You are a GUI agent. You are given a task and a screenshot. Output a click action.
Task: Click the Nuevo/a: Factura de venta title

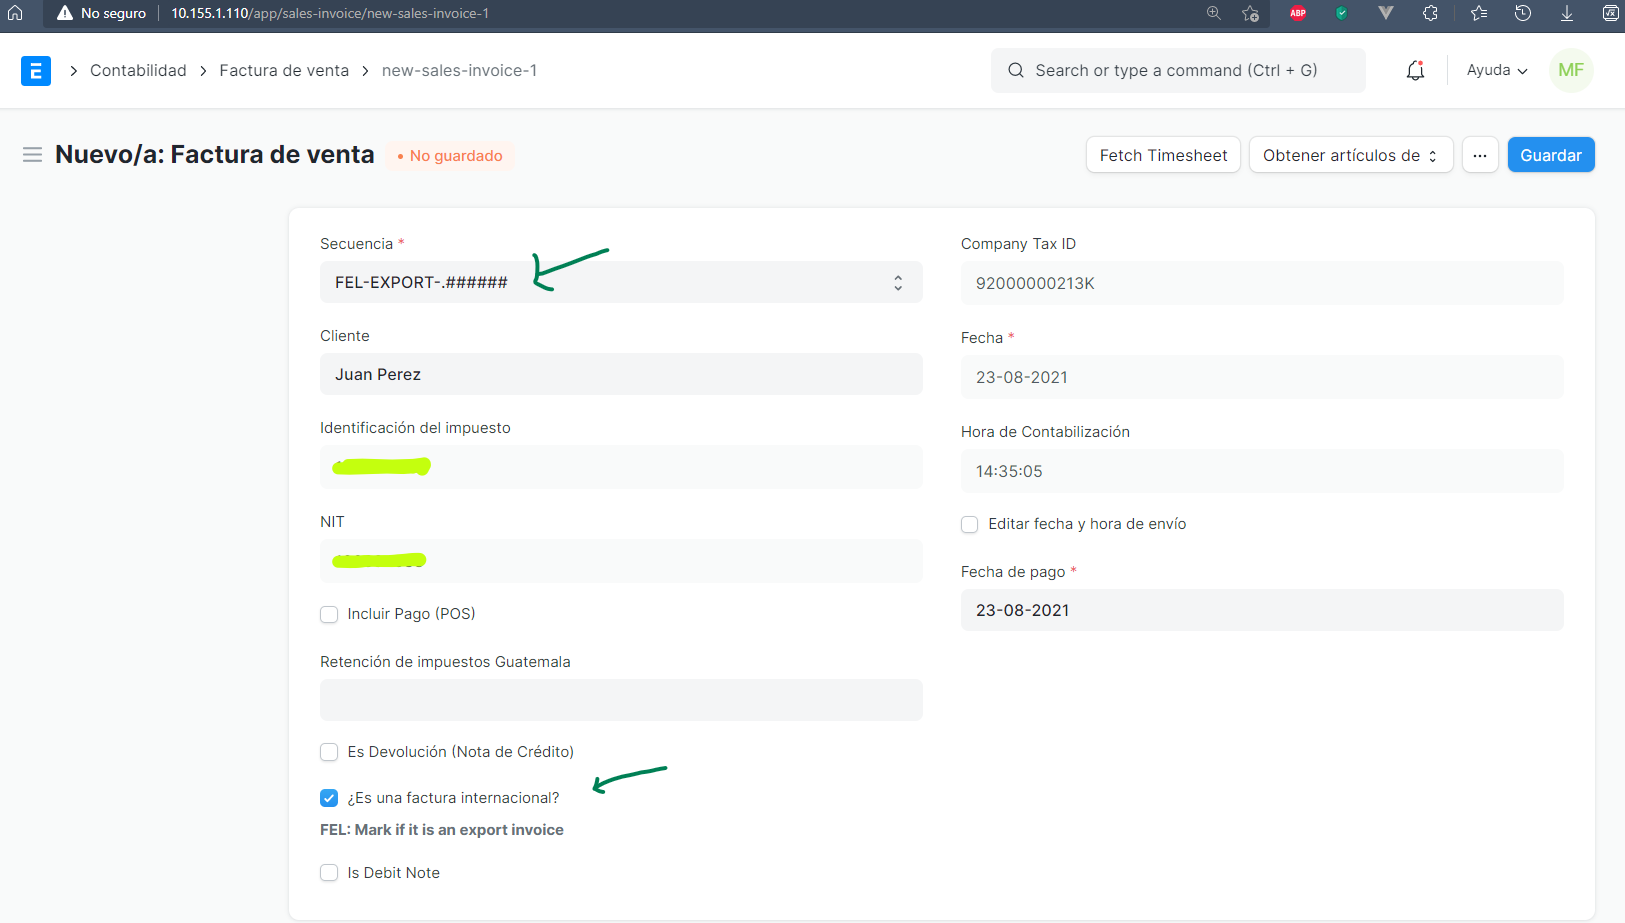[214, 155]
